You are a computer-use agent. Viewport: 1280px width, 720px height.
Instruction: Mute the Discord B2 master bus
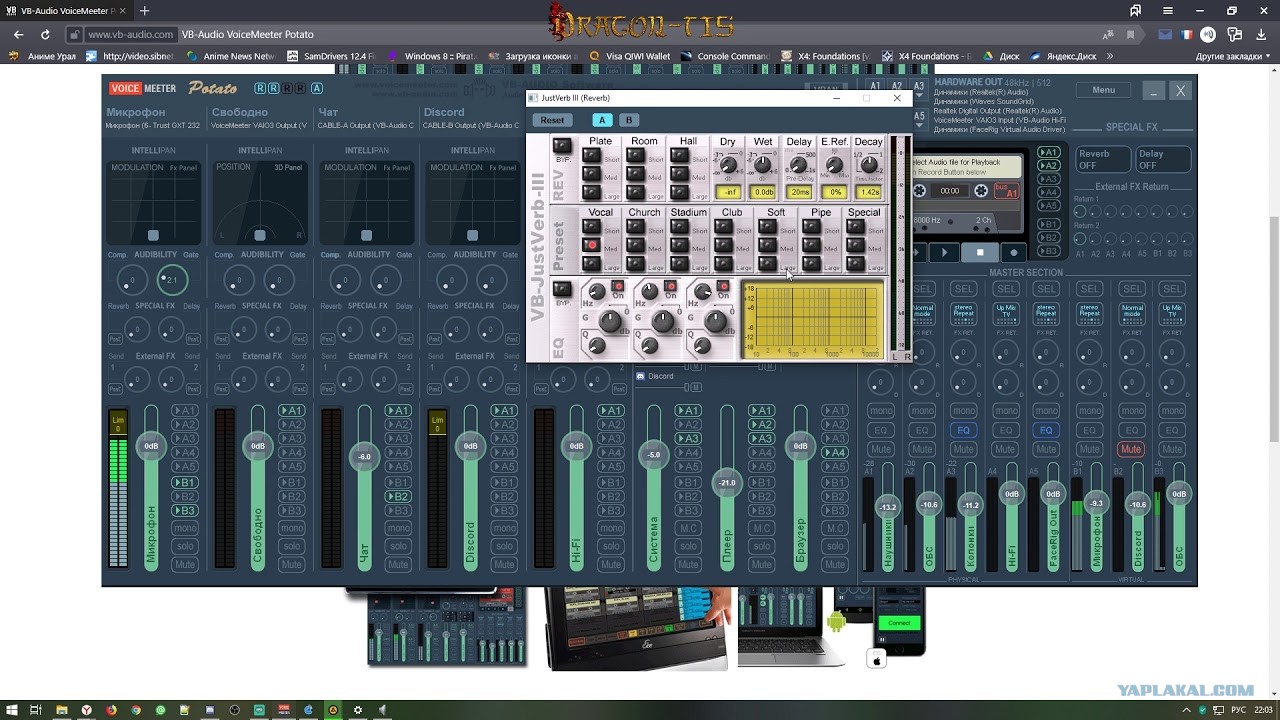(1131, 450)
